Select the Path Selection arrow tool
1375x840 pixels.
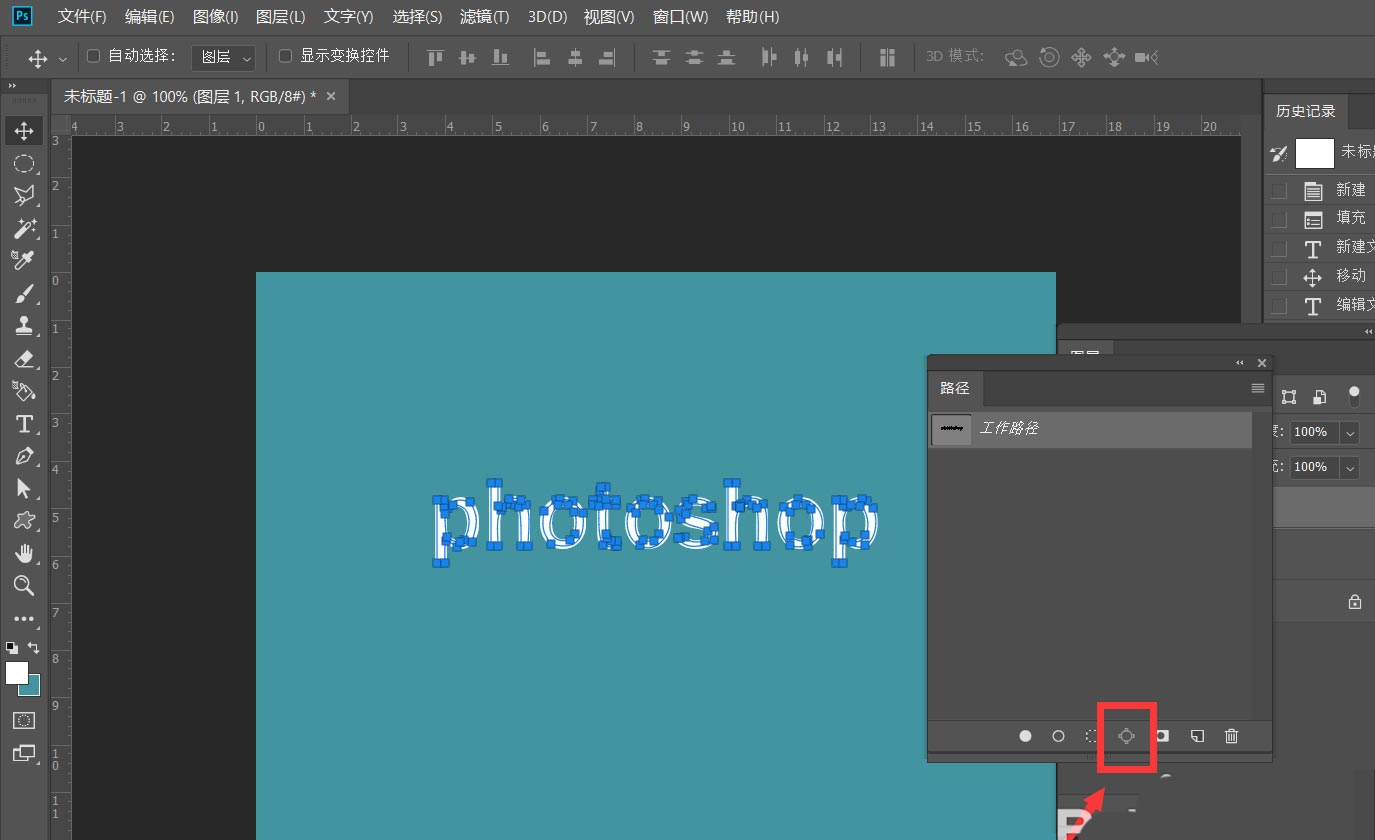(24, 488)
